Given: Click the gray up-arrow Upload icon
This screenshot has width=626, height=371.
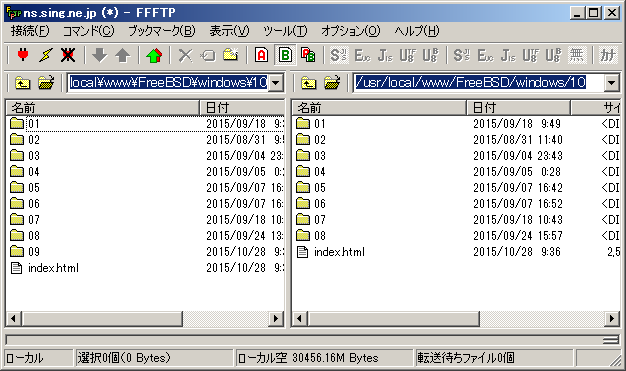Looking at the screenshot, I should [x=123, y=55].
